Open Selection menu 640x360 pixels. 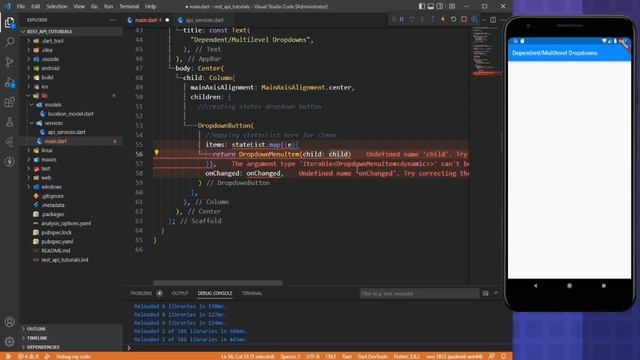pos(57,7)
